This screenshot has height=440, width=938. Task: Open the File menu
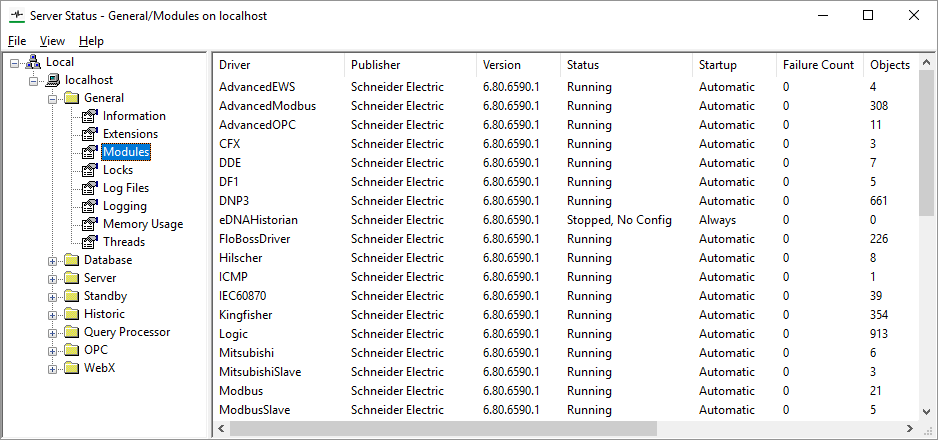click(x=17, y=41)
